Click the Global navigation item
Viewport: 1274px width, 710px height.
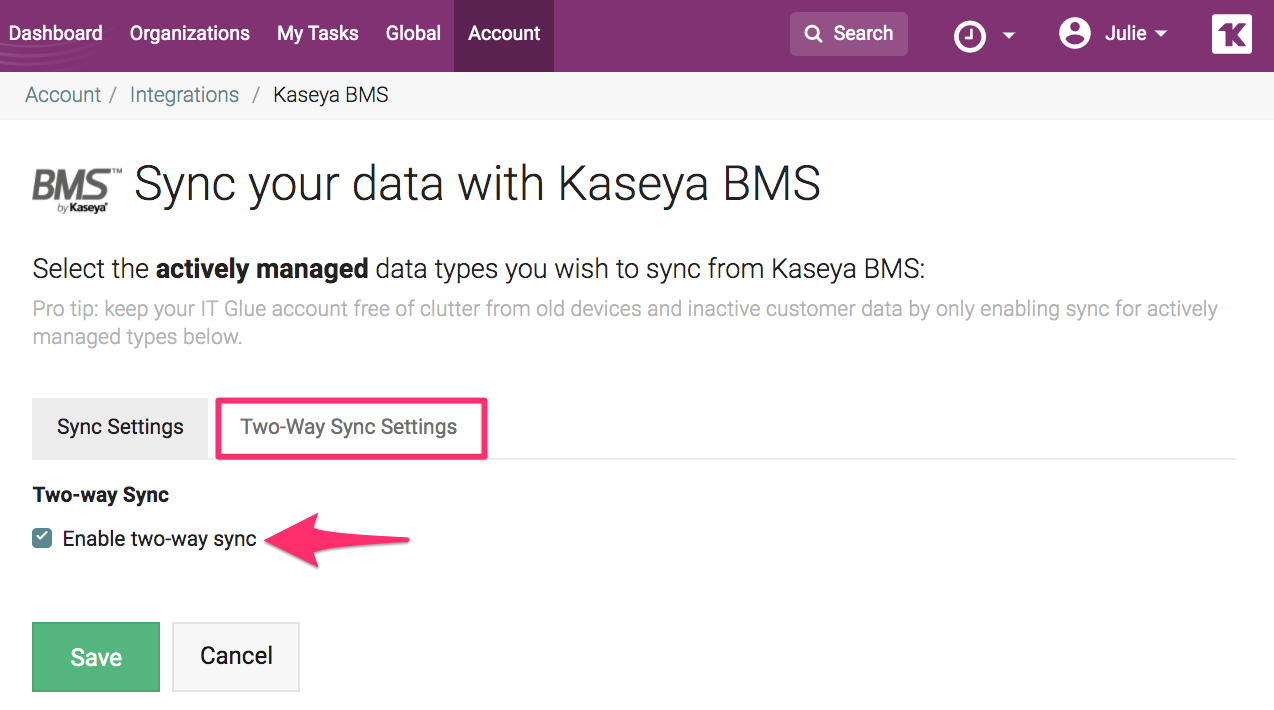(x=412, y=33)
